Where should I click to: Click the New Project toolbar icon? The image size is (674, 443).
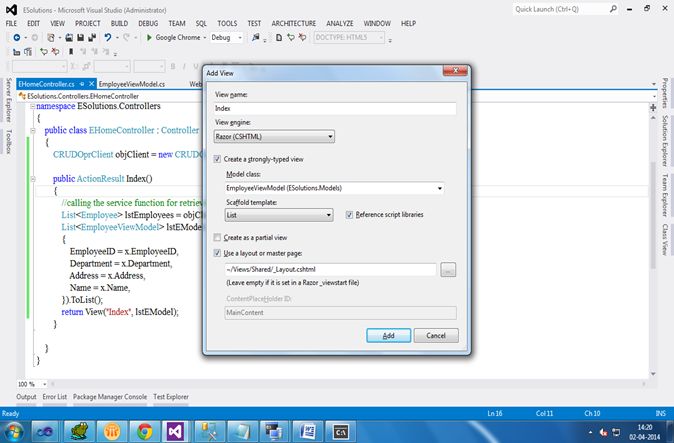51,38
